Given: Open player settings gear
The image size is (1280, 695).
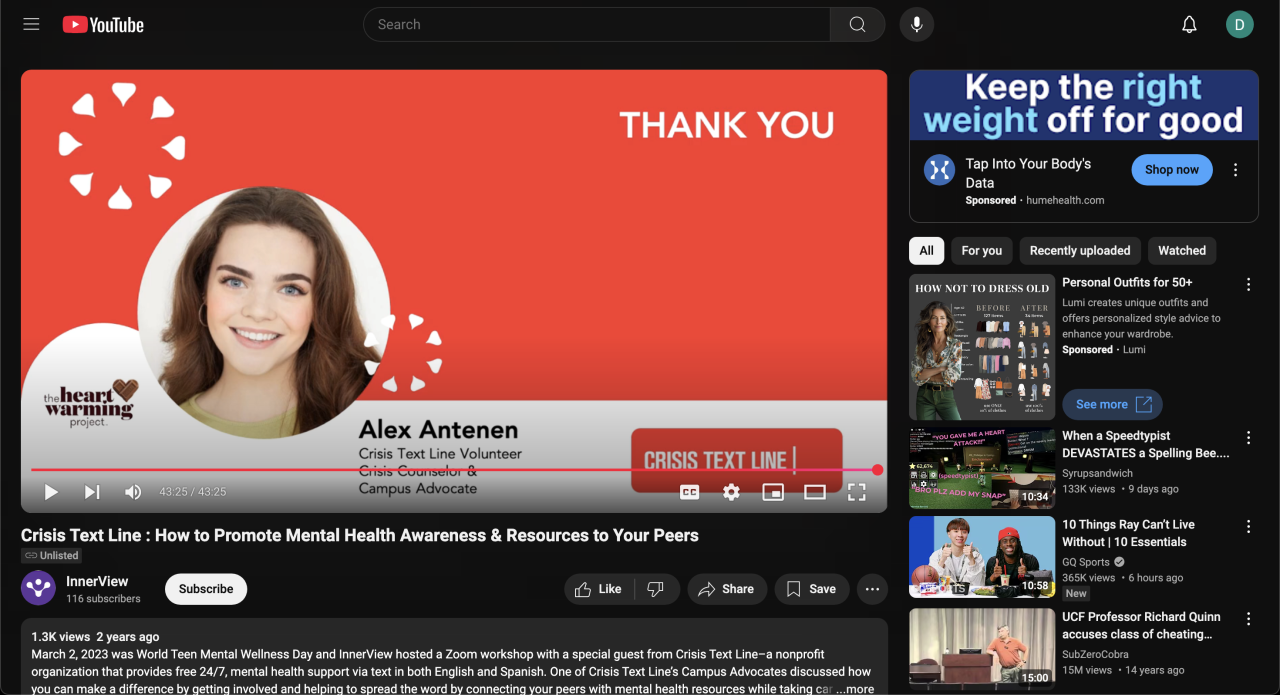Looking at the screenshot, I should pyautogui.click(x=731, y=492).
